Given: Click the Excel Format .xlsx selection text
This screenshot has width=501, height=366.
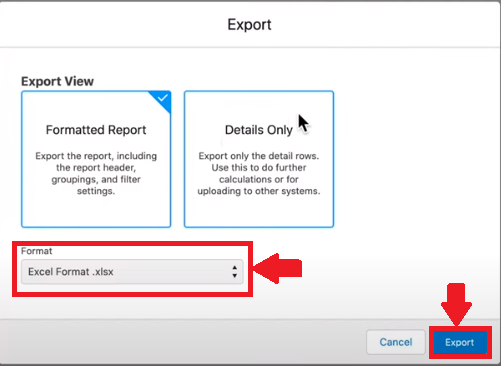Looking at the screenshot, I should tap(71, 272).
